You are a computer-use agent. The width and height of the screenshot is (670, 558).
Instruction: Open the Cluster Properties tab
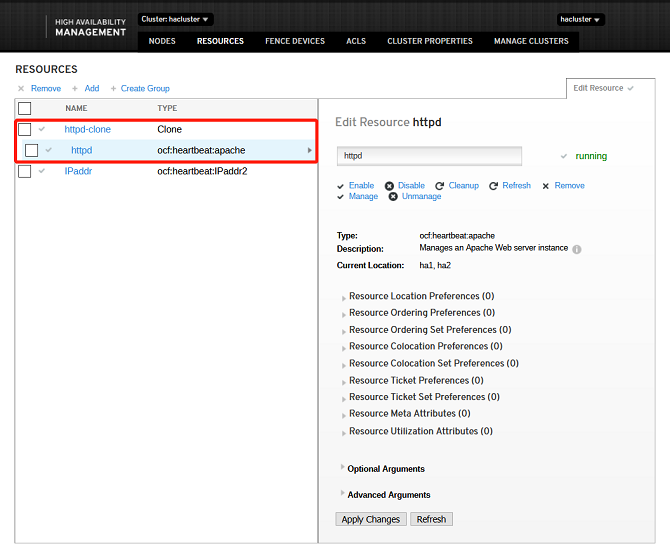point(430,41)
